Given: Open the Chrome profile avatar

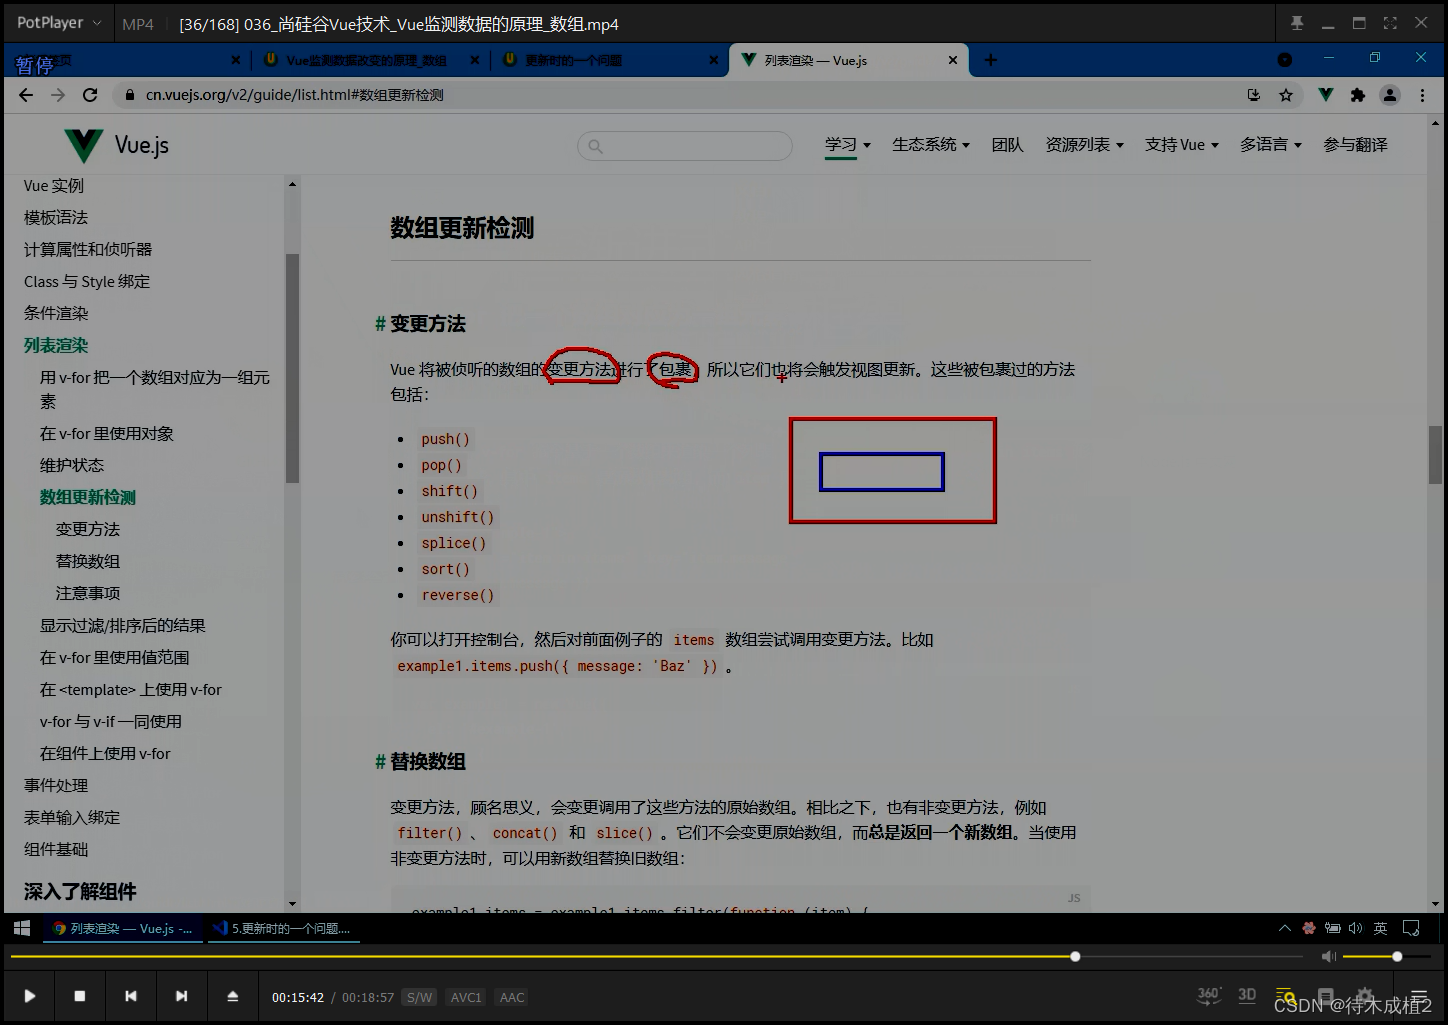Looking at the screenshot, I should click(x=1390, y=95).
